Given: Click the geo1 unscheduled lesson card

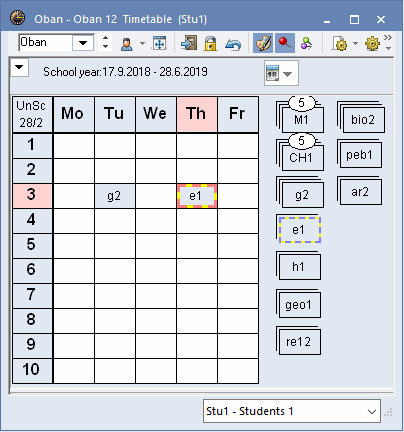Looking at the screenshot, I should click(x=298, y=305).
